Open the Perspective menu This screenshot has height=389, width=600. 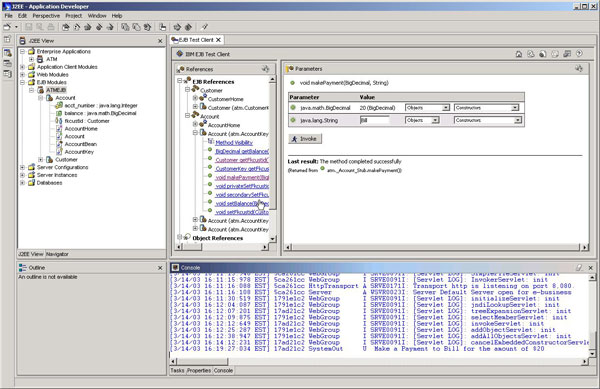click(x=46, y=16)
